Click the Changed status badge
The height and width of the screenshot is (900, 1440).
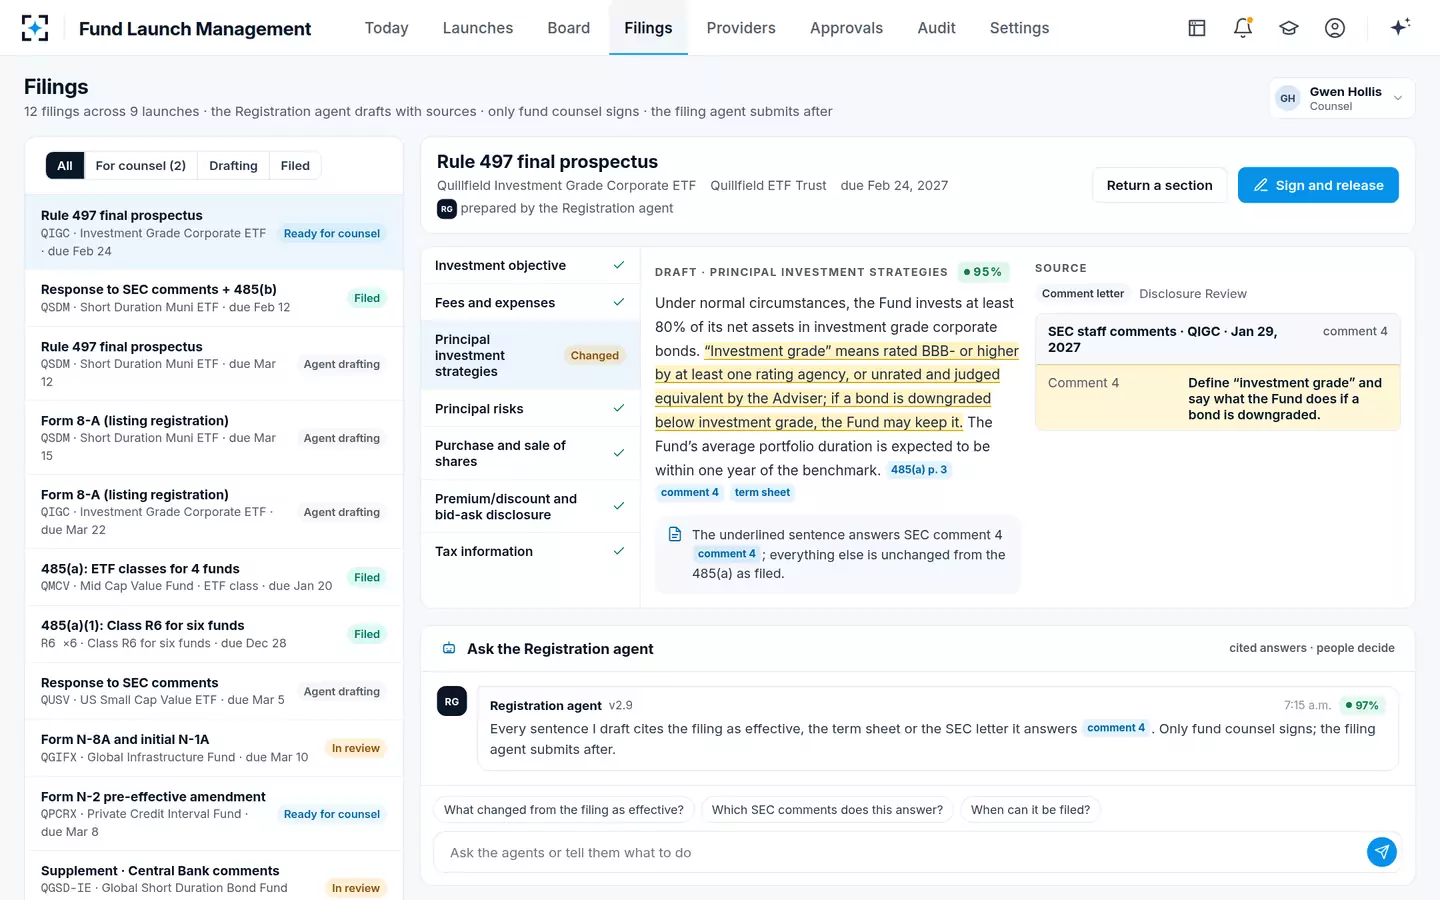(594, 356)
